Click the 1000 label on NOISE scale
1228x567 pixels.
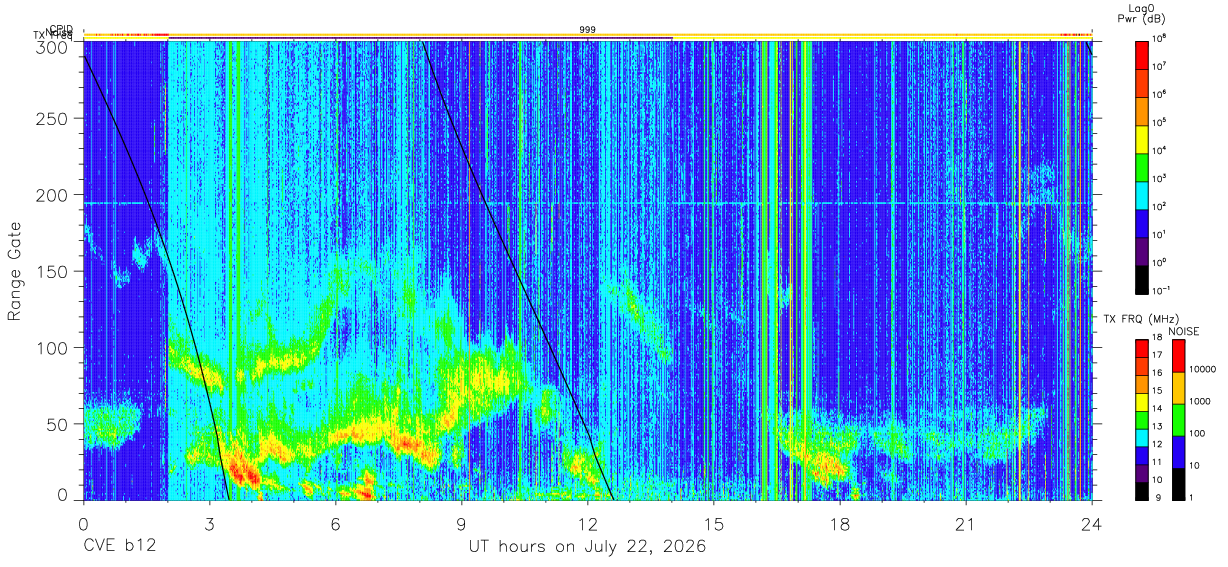tap(1201, 402)
